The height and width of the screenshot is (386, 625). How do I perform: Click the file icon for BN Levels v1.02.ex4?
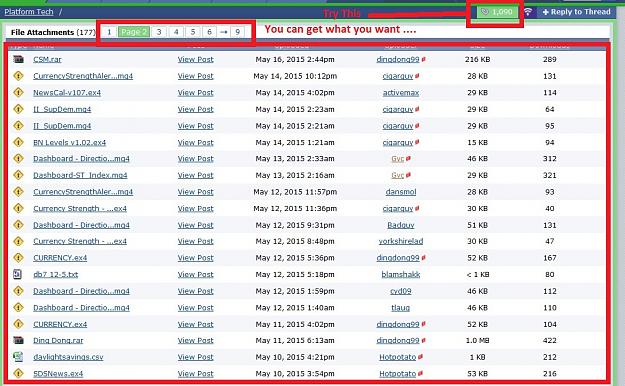[x=18, y=142]
